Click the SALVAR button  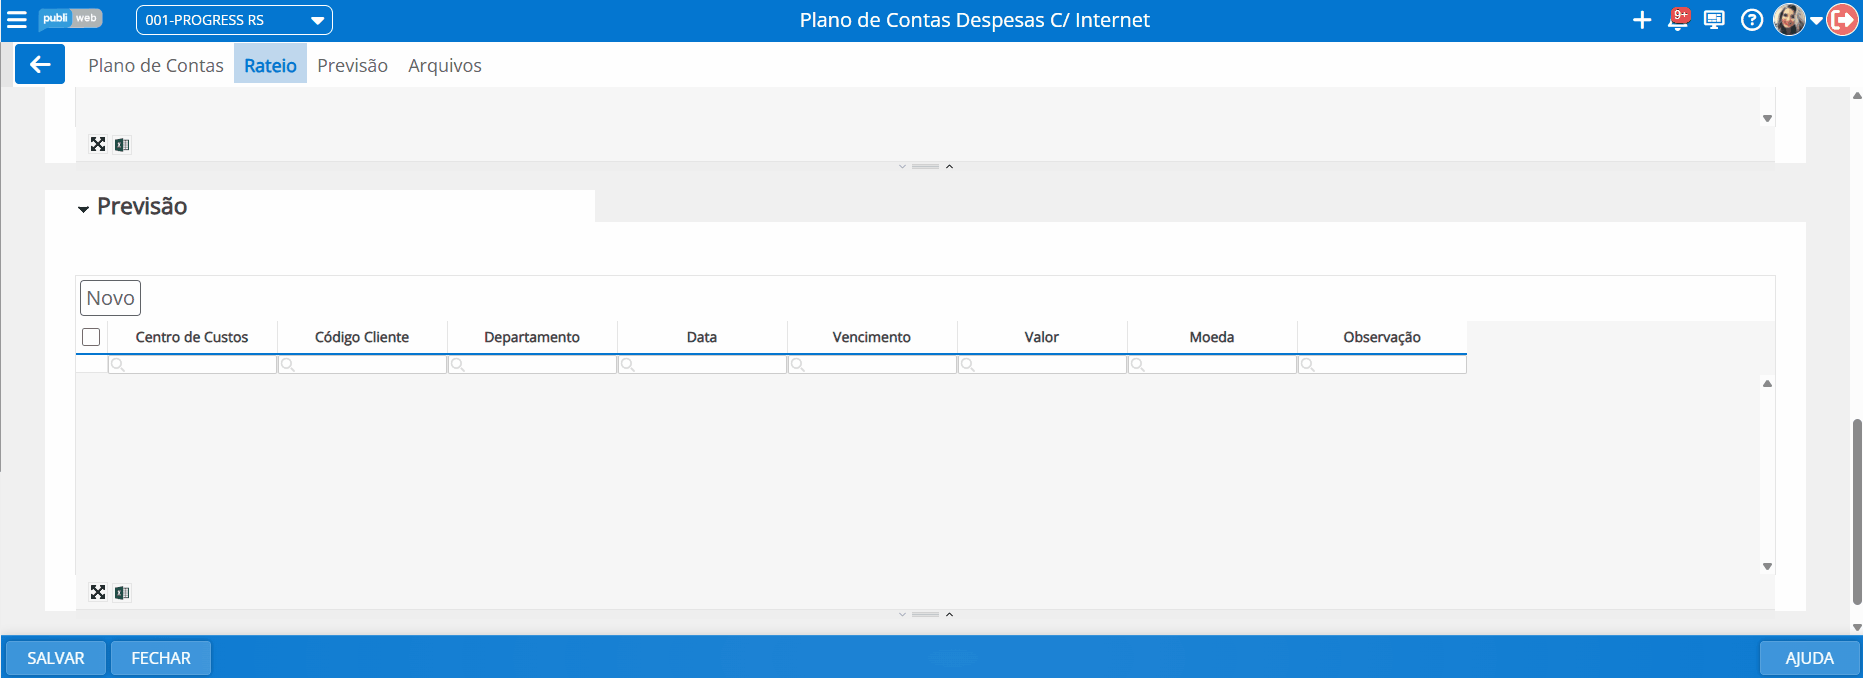pos(56,658)
